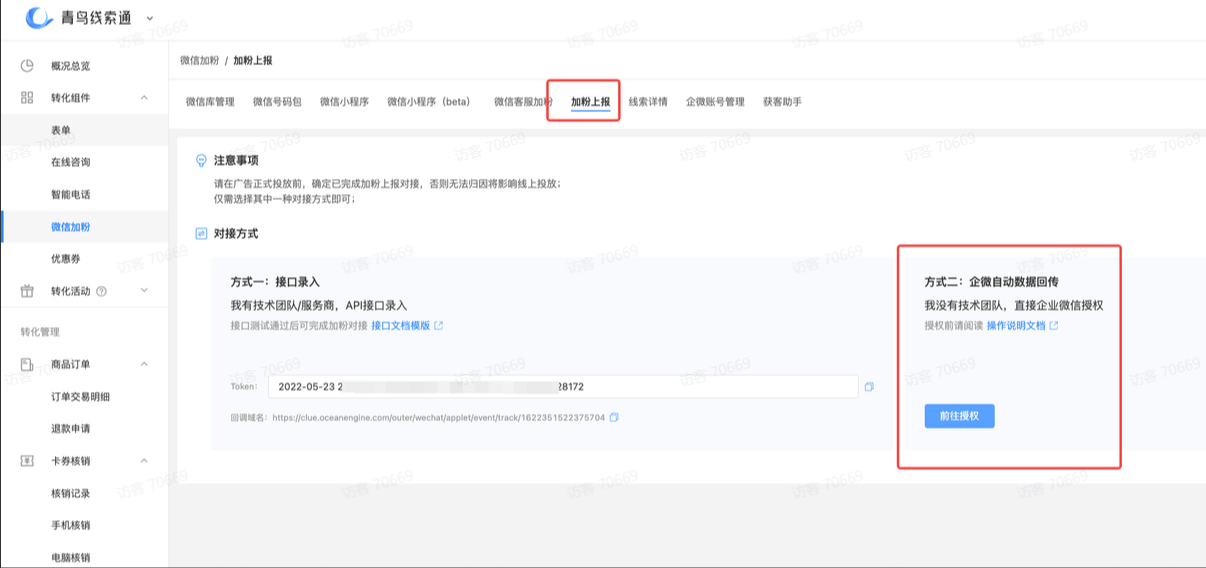Open the dropdown arrow beside 青鸟线索通
1206x568 pixels.
pos(150,18)
